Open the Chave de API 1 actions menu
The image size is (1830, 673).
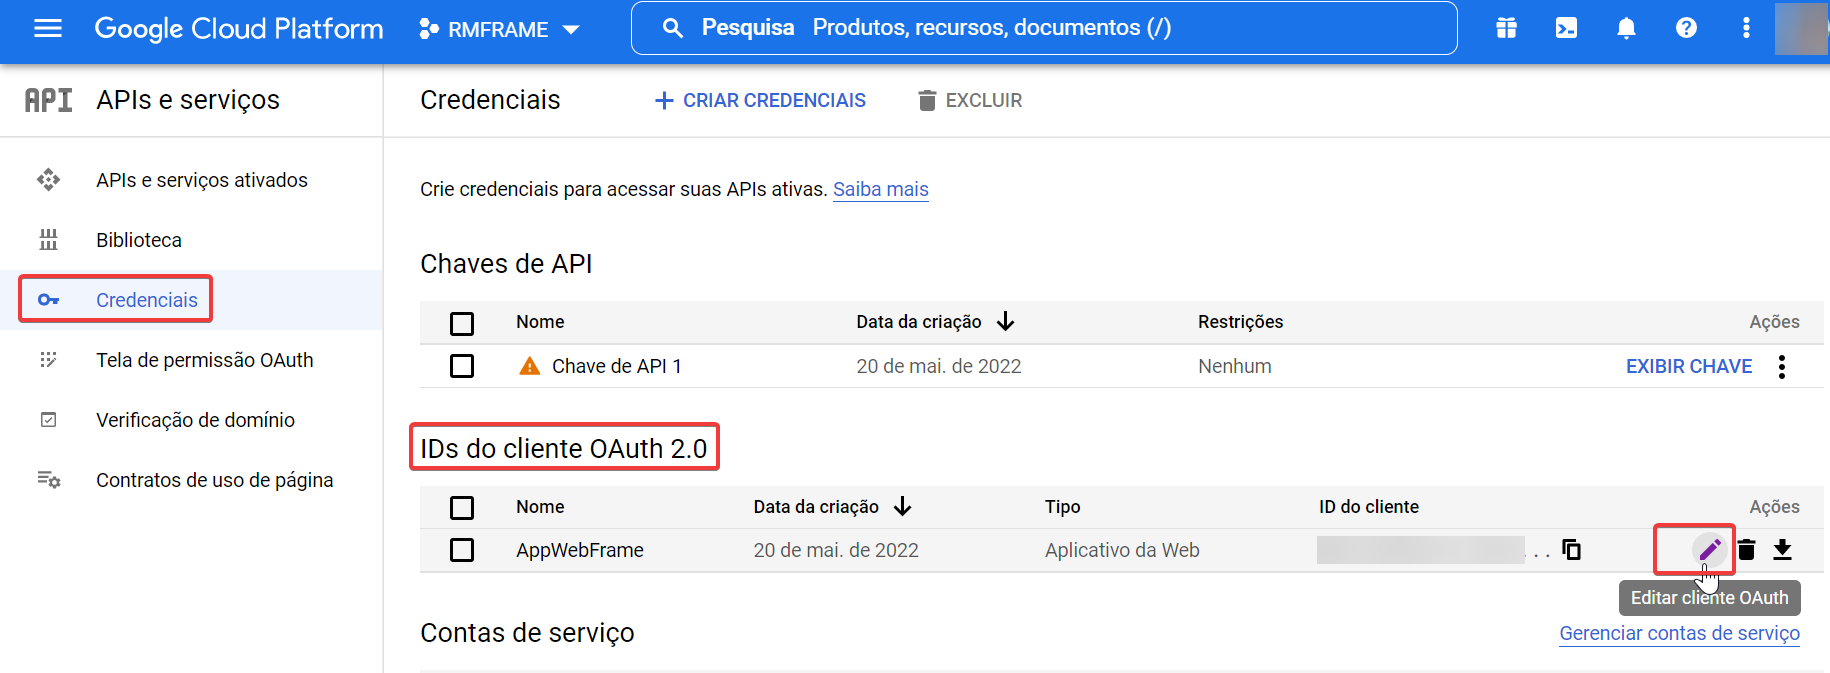[1782, 366]
